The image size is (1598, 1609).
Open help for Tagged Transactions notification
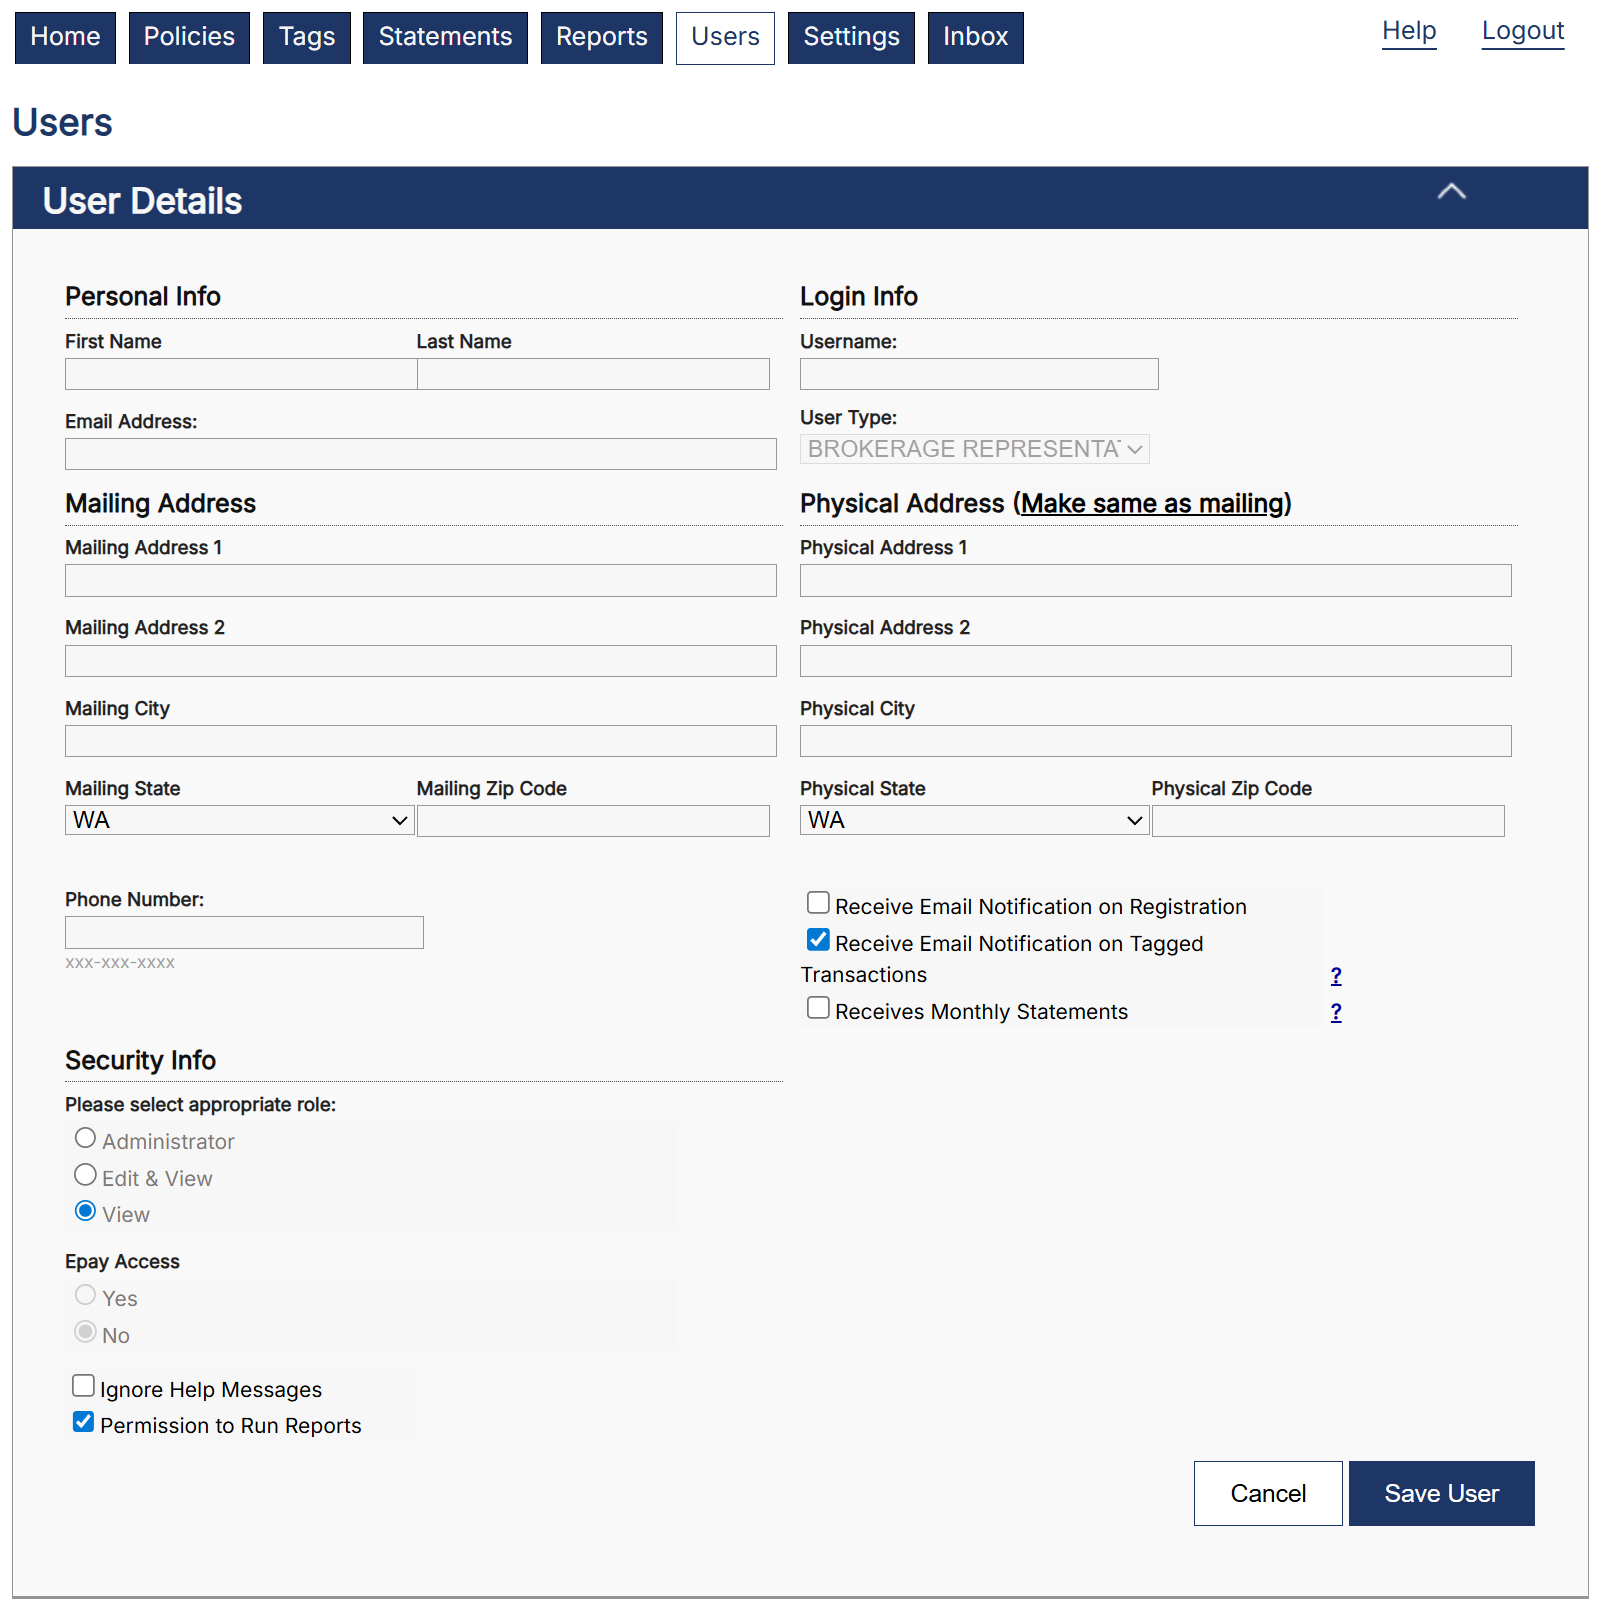click(1336, 976)
